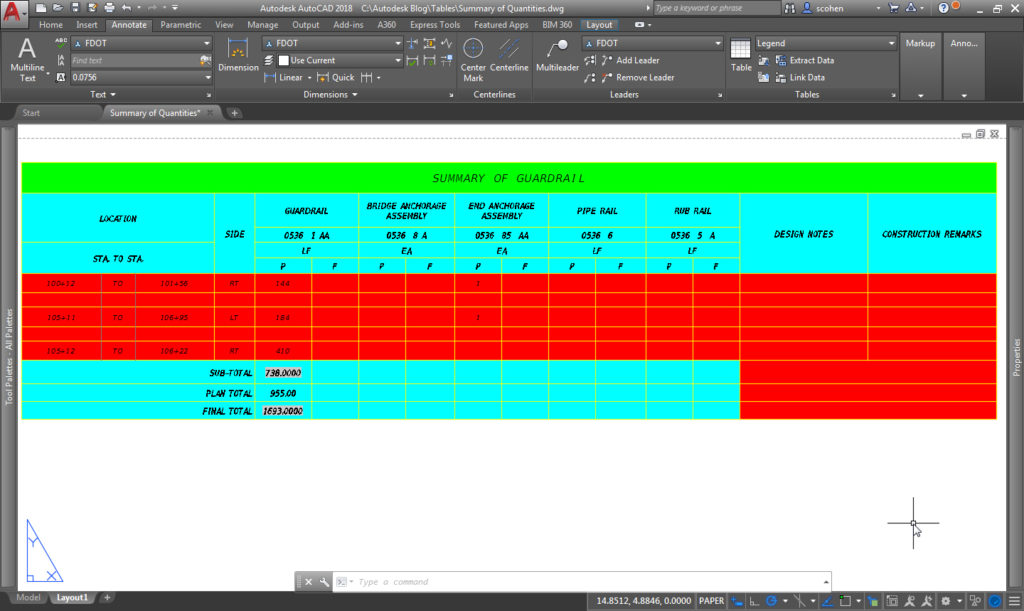The image size is (1024, 611).
Task: Toggle PAPER space on the status bar
Action: point(711,601)
